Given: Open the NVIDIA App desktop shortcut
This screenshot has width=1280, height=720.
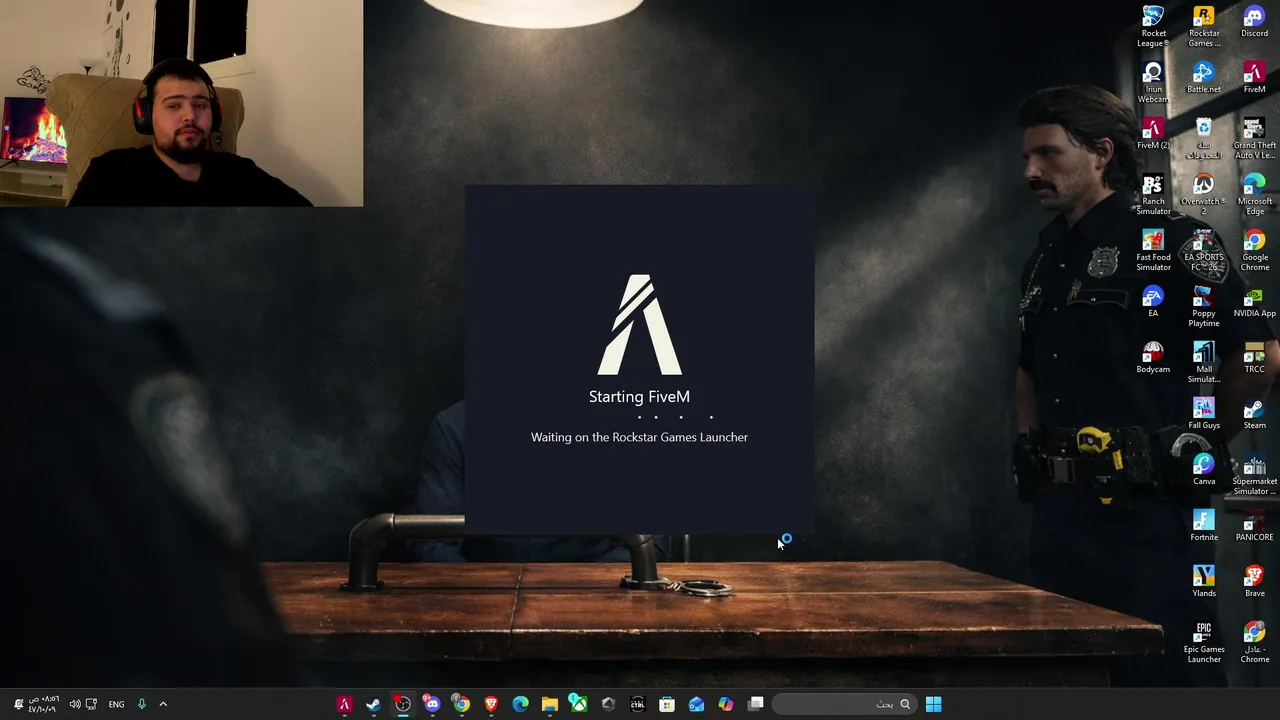Looking at the screenshot, I should 1254,302.
